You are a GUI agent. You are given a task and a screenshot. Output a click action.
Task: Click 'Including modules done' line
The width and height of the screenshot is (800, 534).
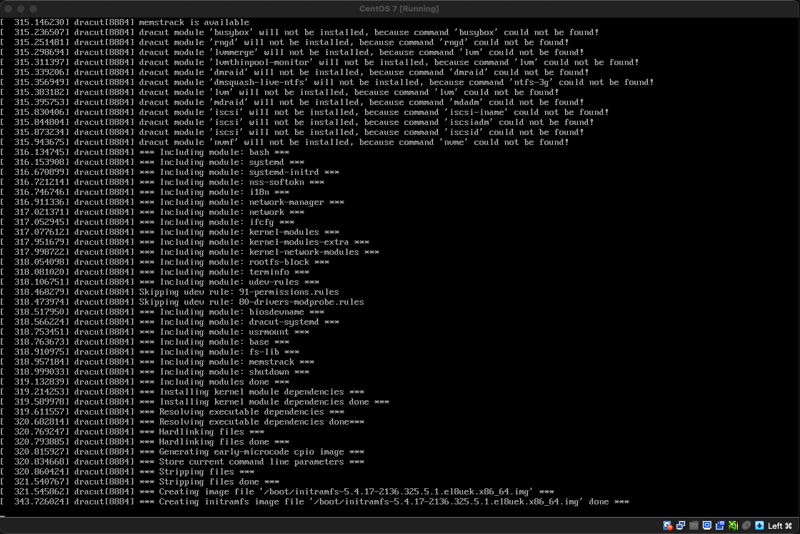(145, 382)
